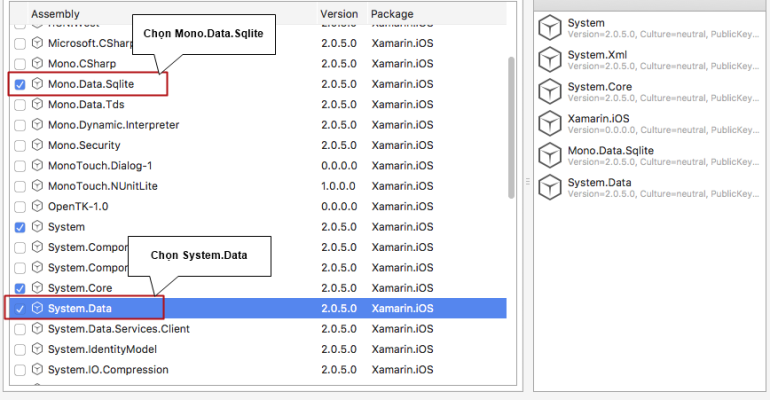Screen dimensions: 770x400
Task: Click System icon in selected references panel
Action: 550,27
